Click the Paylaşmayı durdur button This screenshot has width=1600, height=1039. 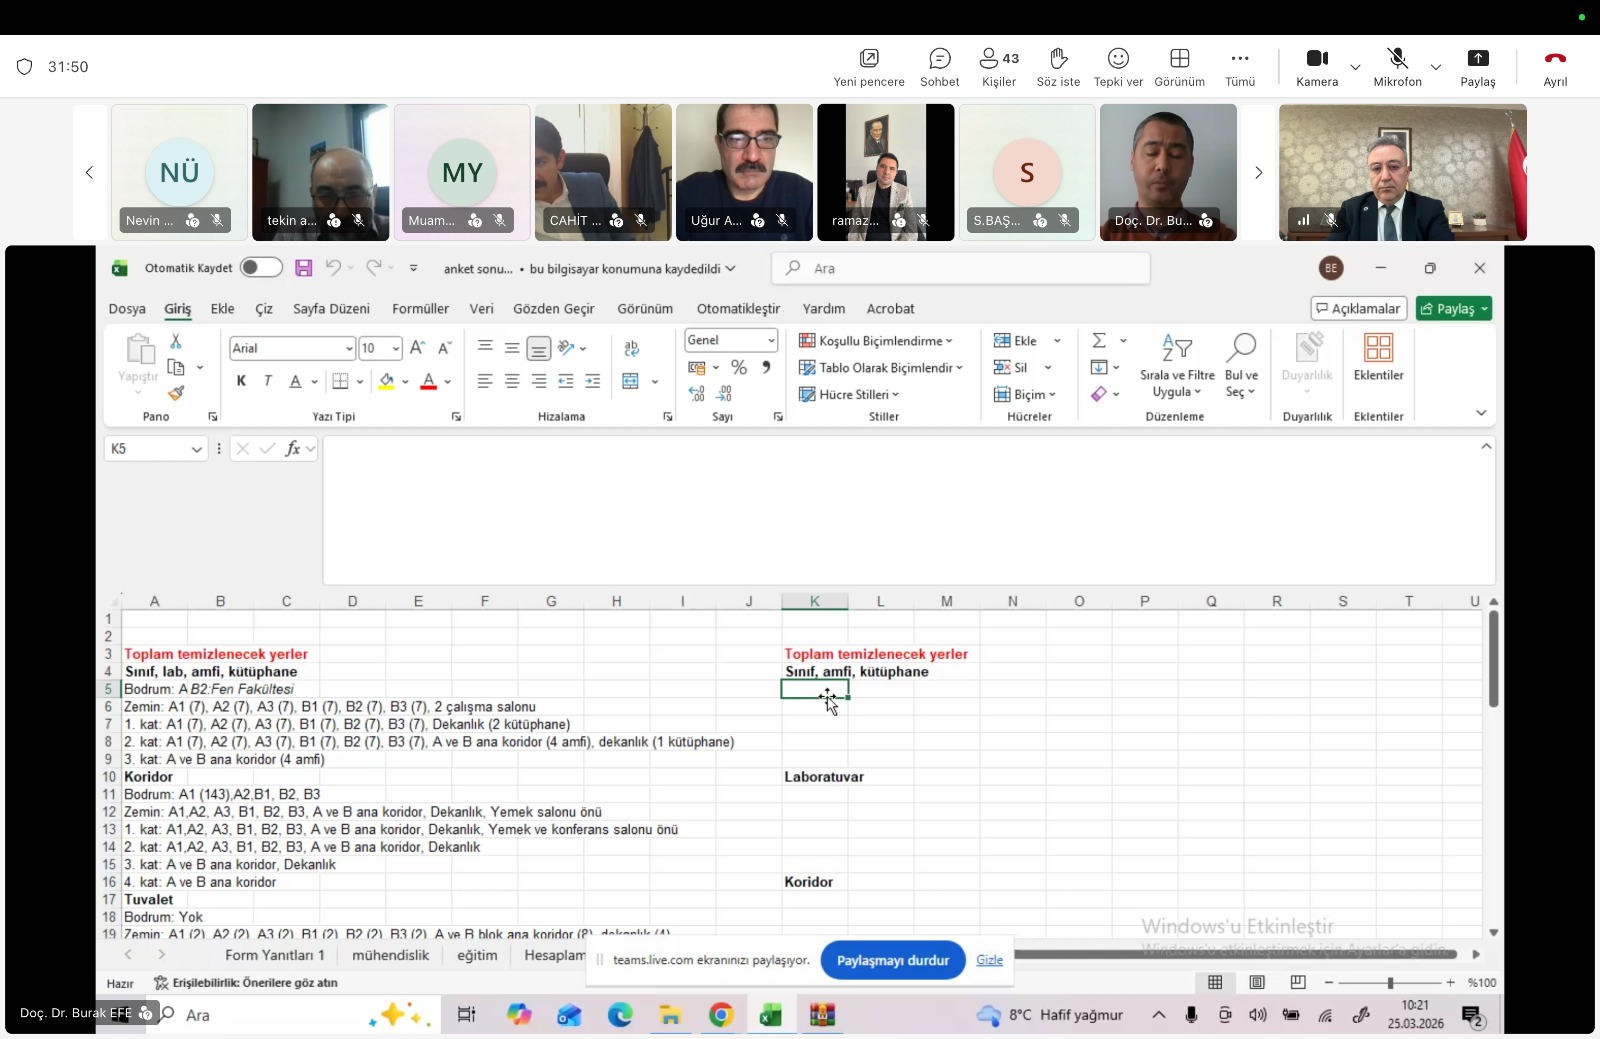click(x=892, y=960)
